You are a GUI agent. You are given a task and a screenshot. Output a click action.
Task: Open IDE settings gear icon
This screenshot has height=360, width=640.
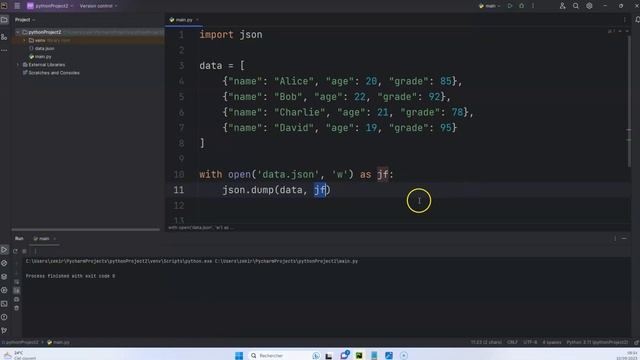(x=589, y=6)
